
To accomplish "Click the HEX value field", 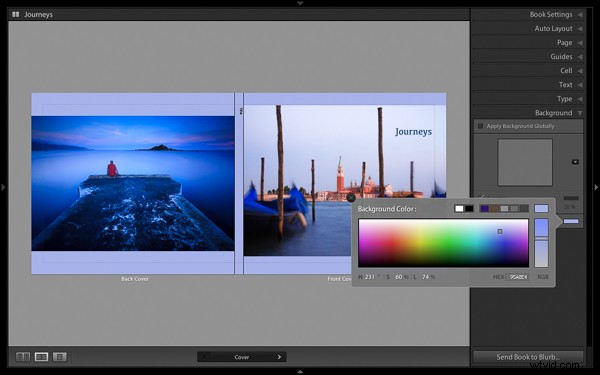I will (518, 277).
